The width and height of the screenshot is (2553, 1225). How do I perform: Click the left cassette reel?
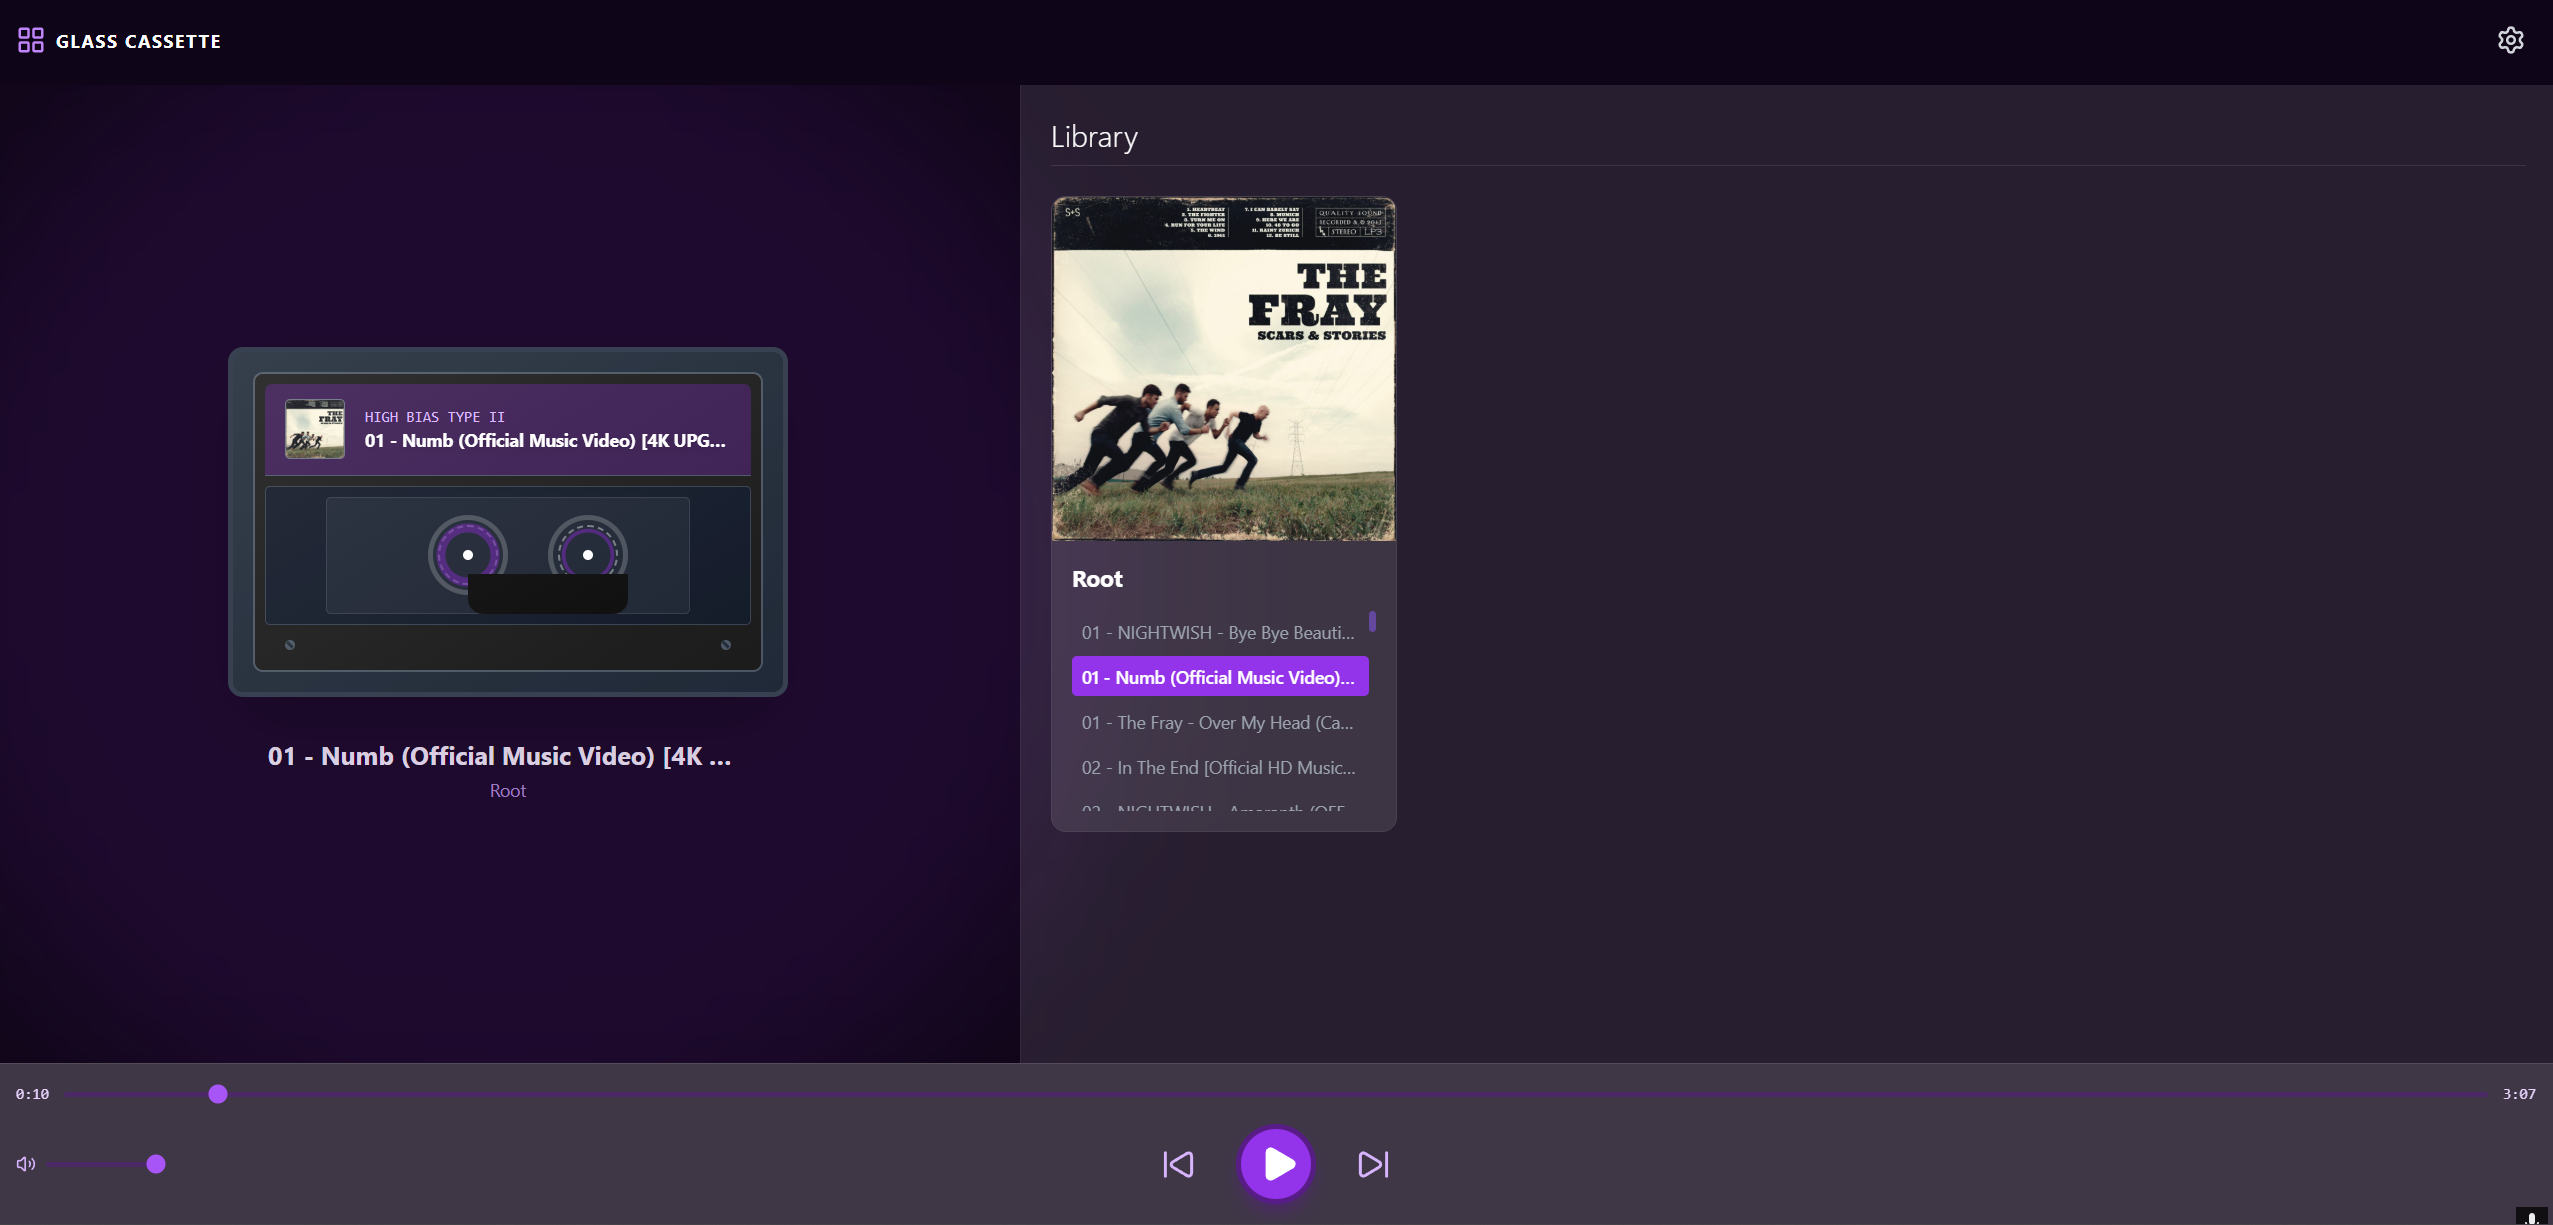468,554
